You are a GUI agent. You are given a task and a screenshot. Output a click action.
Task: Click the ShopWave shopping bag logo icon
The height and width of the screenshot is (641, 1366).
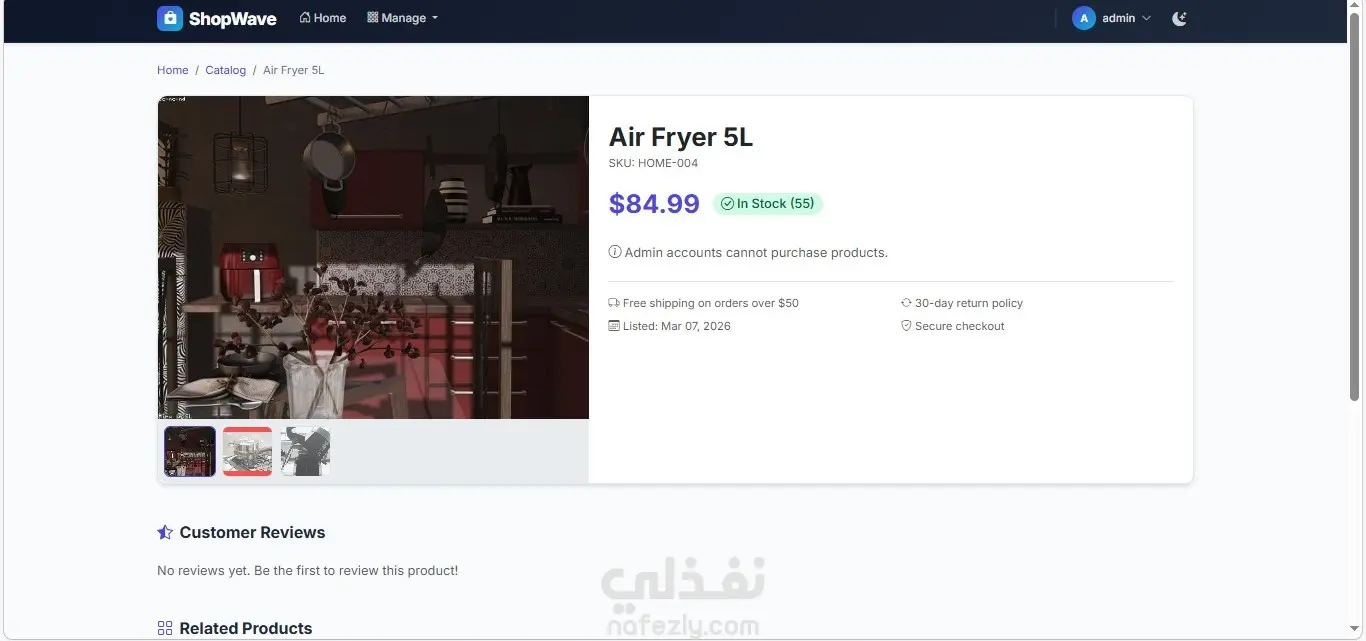[x=170, y=18]
